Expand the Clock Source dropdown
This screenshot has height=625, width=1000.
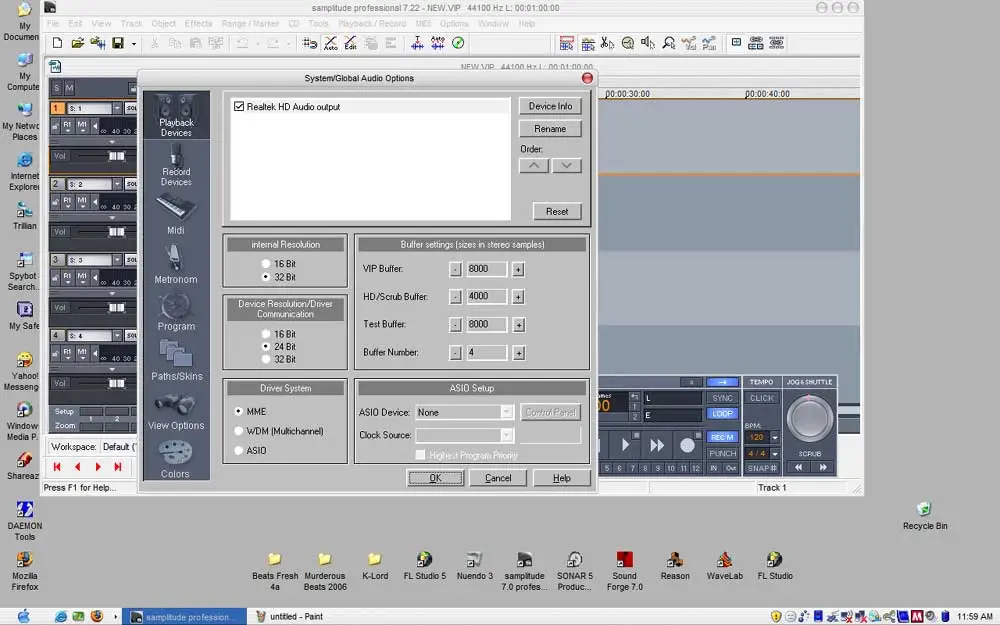click(x=506, y=435)
